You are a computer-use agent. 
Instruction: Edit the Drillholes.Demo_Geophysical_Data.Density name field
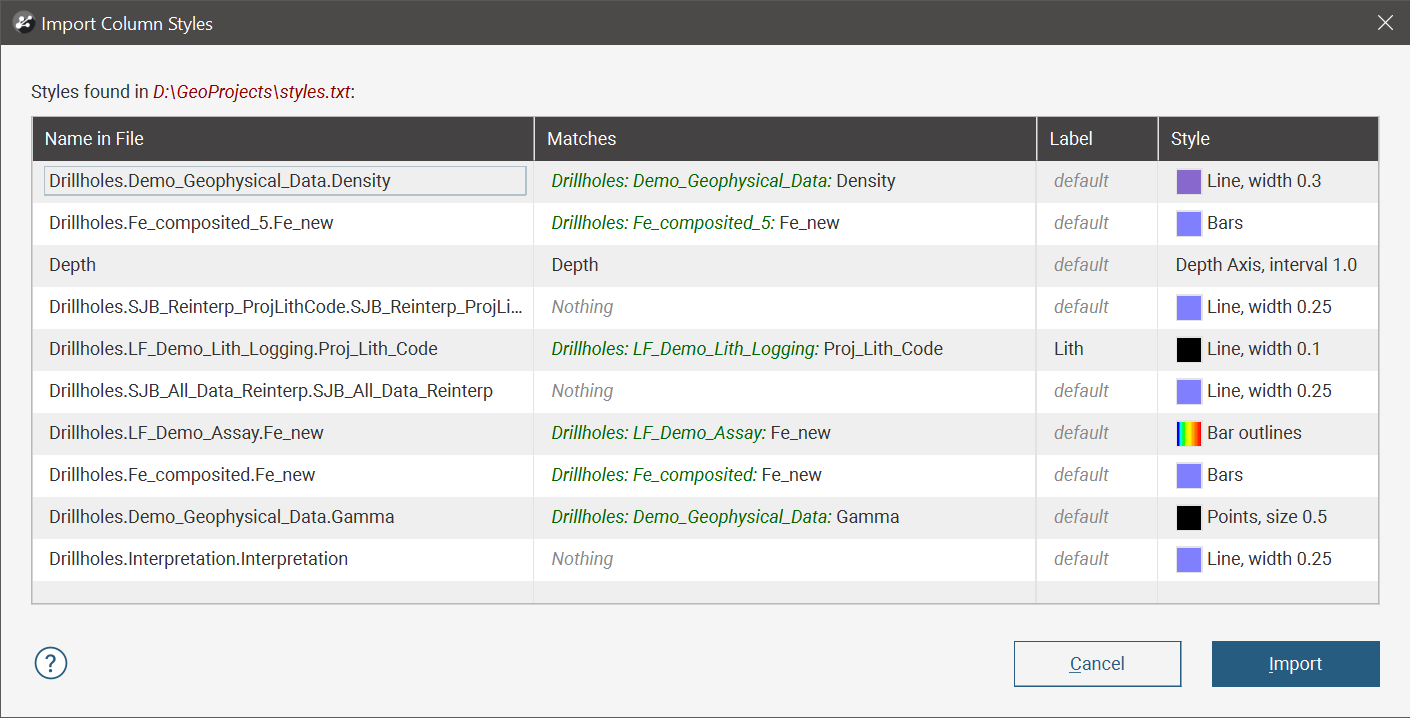[285, 181]
